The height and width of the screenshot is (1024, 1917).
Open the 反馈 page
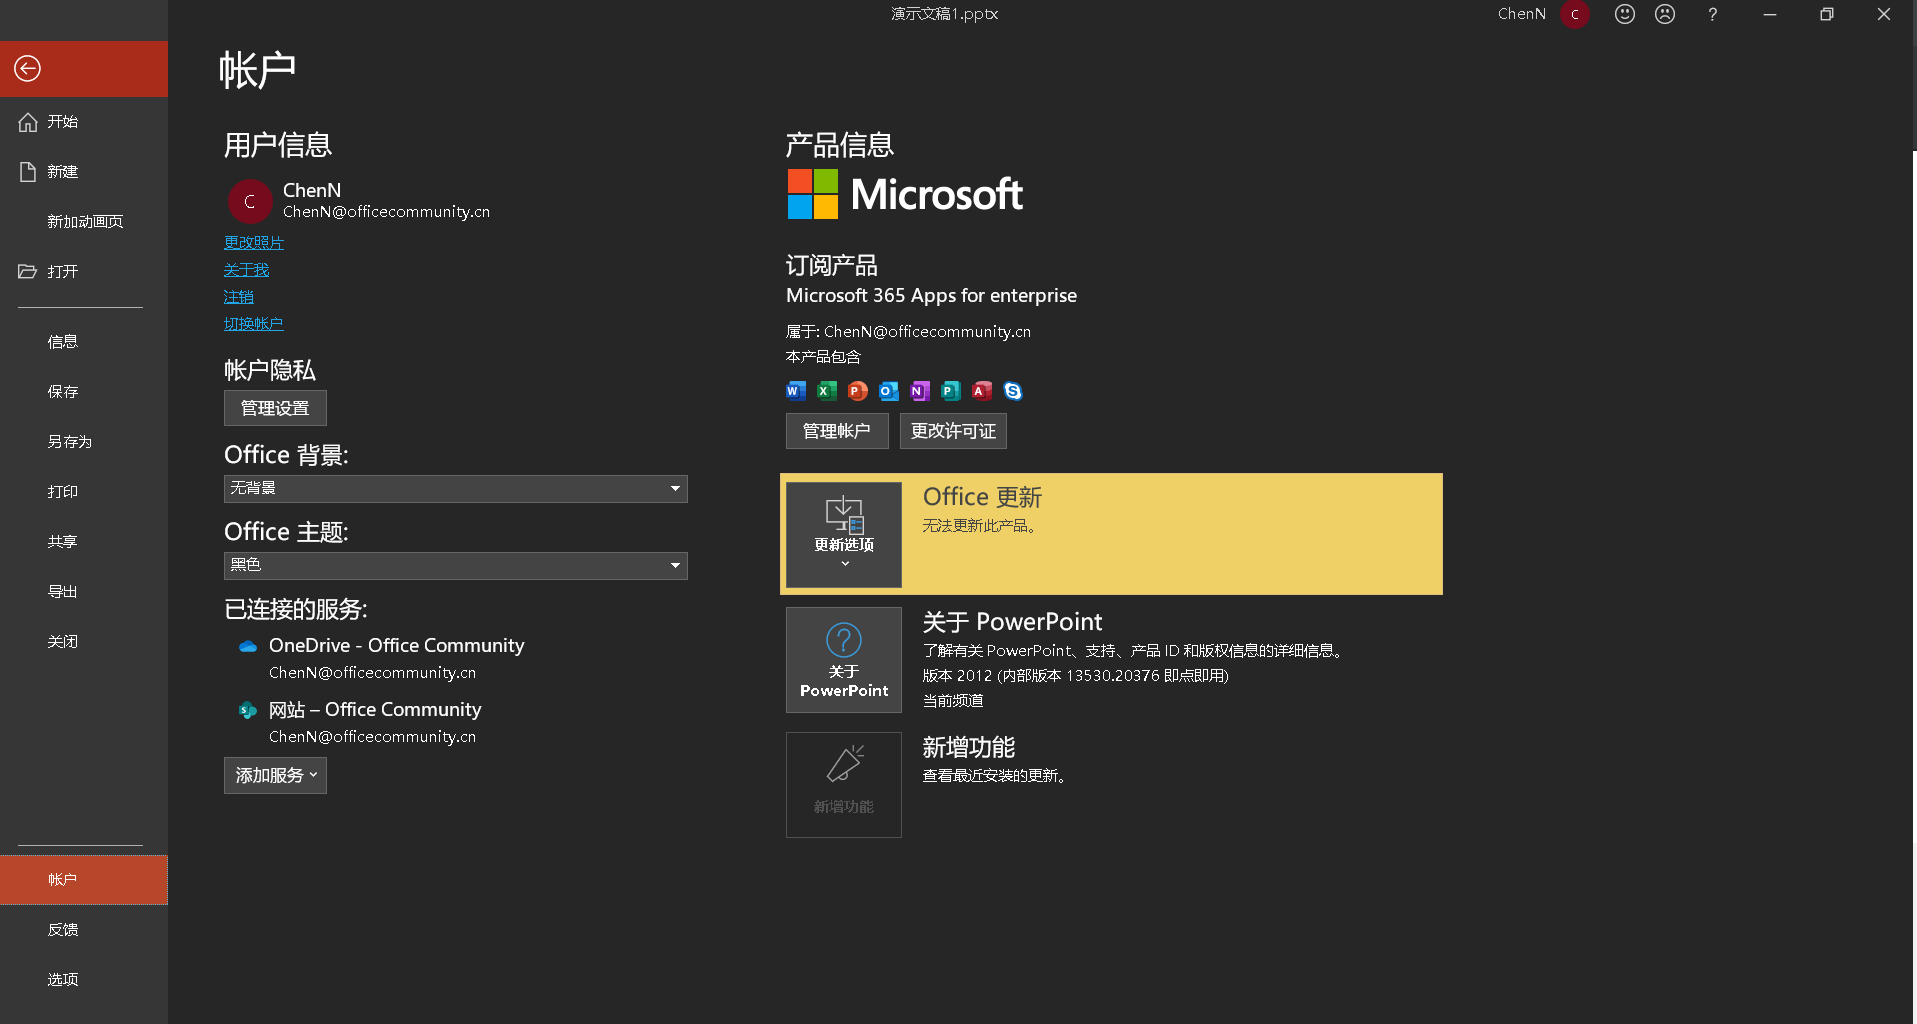click(x=84, y=930)
